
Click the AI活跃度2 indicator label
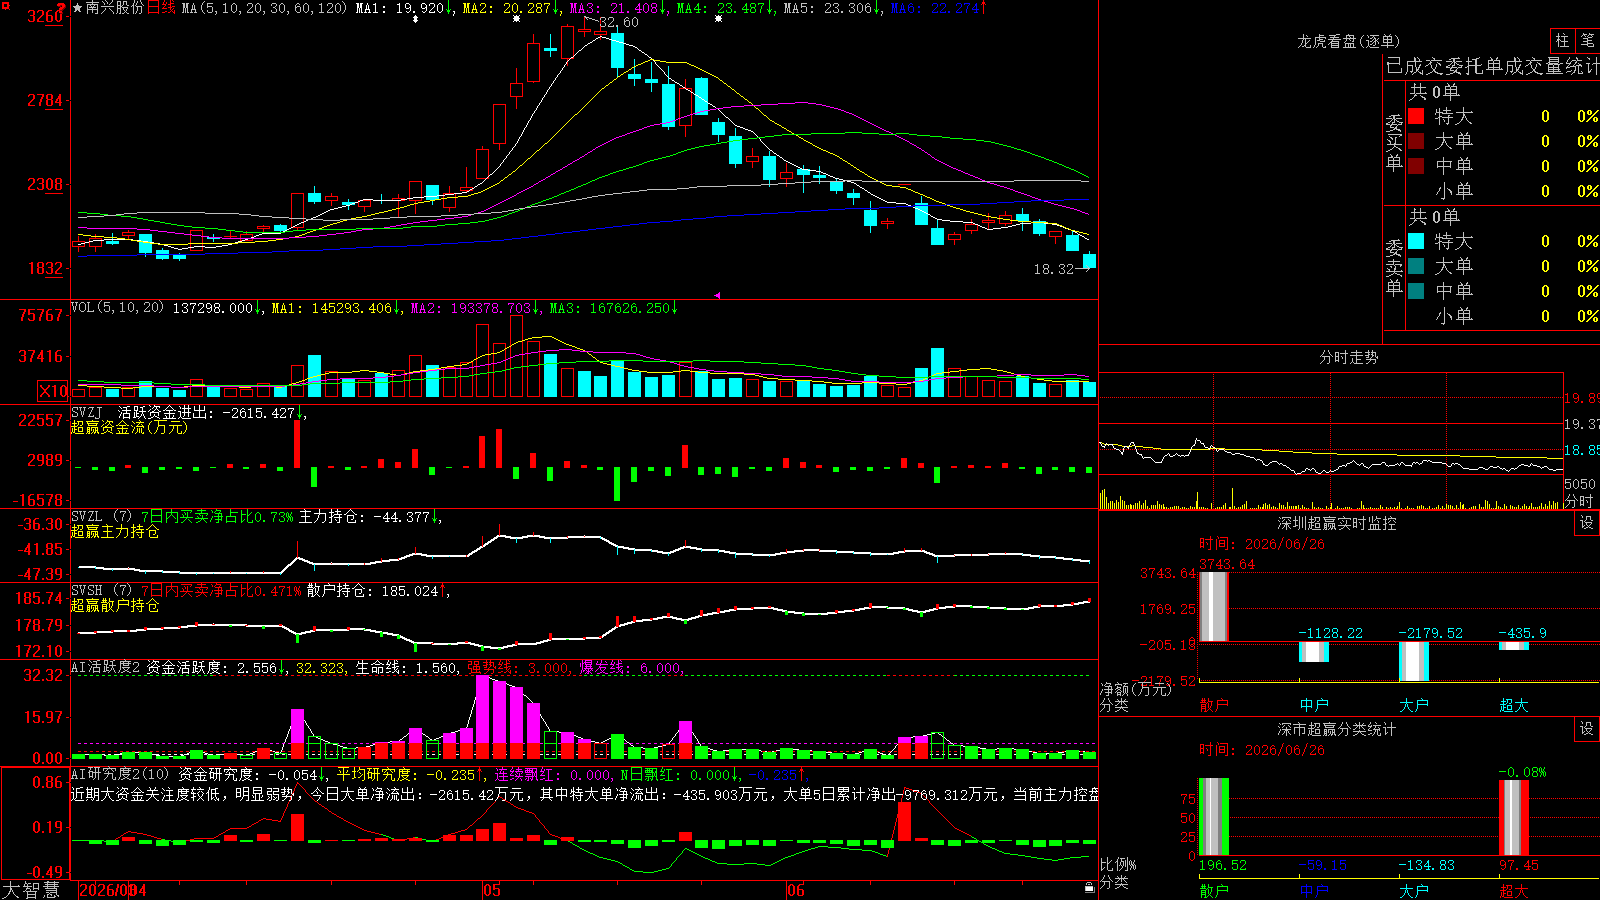[106, 667]
